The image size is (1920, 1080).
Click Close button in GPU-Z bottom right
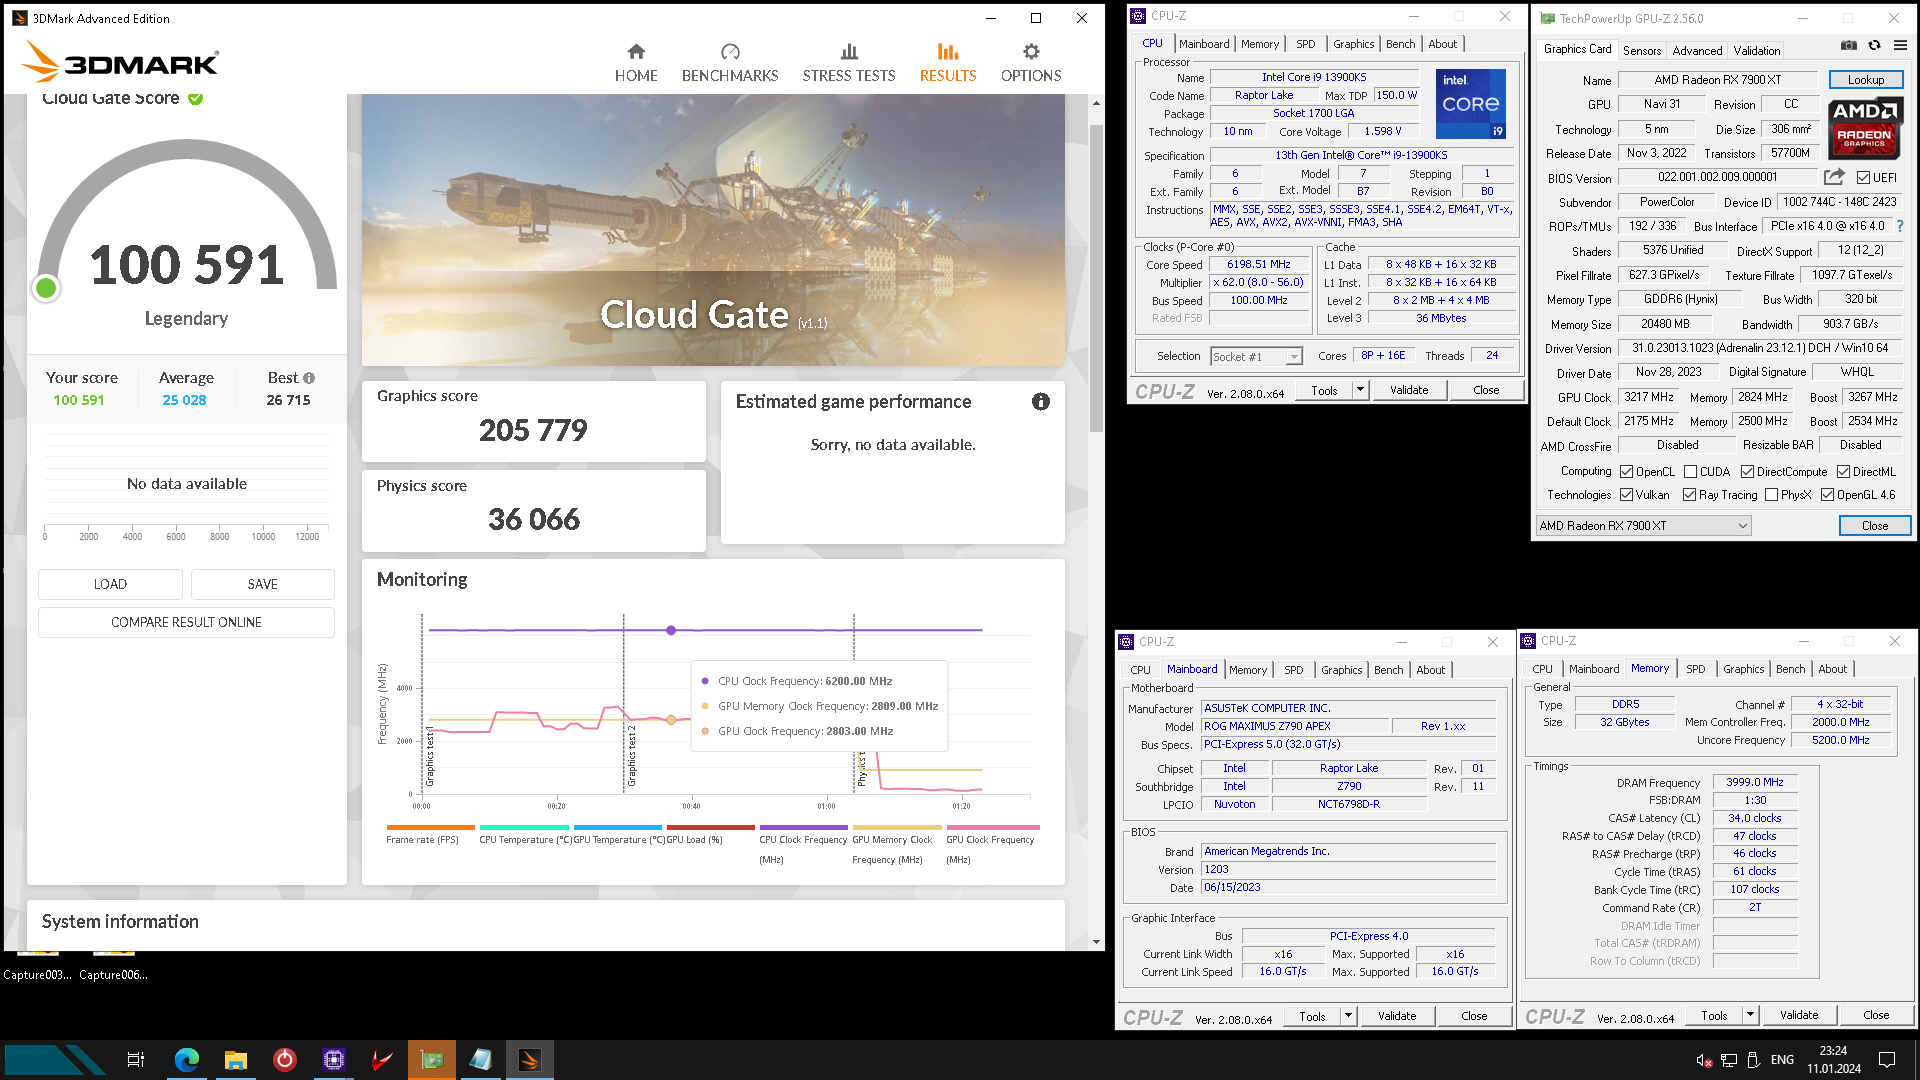tap(1875, 526)
